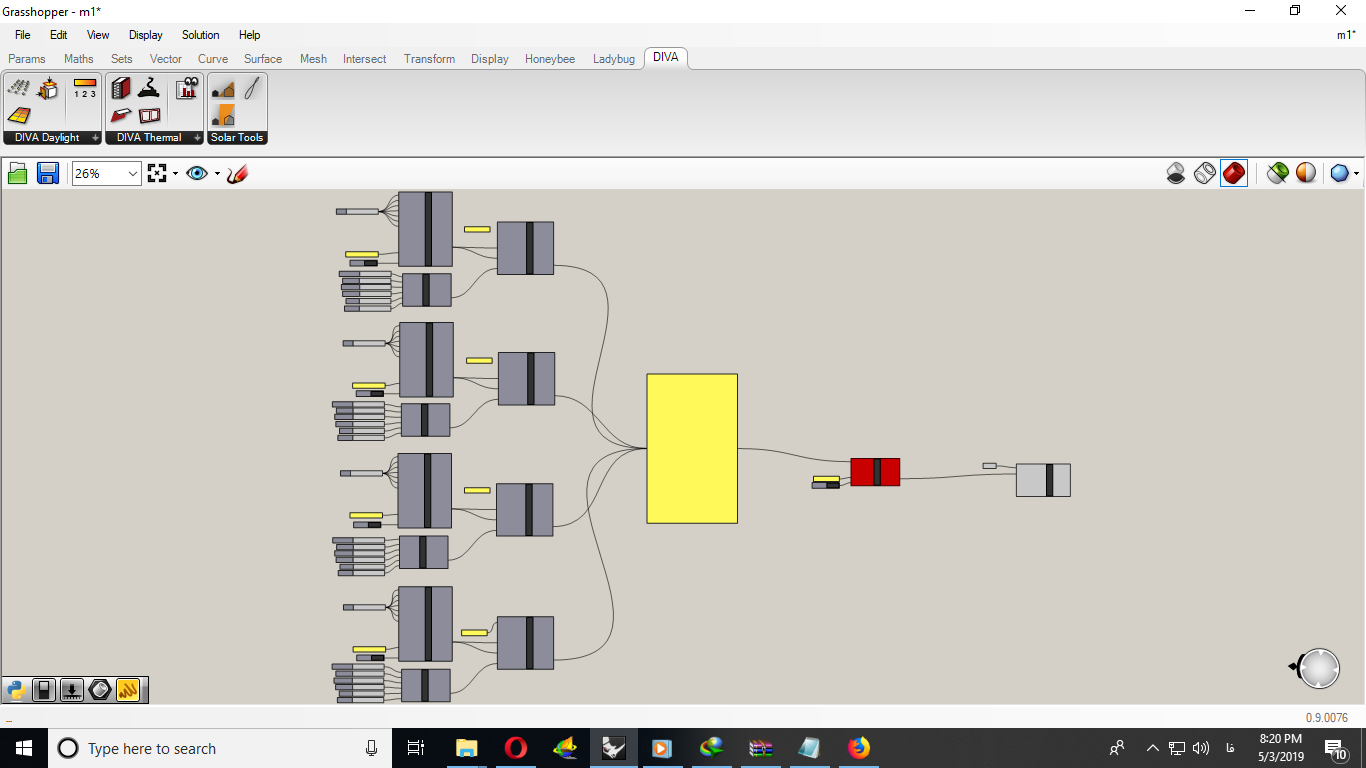Select the orange solar envelope house icon
The width and height of the screenshot is (1366, 768).
[223, 115]
